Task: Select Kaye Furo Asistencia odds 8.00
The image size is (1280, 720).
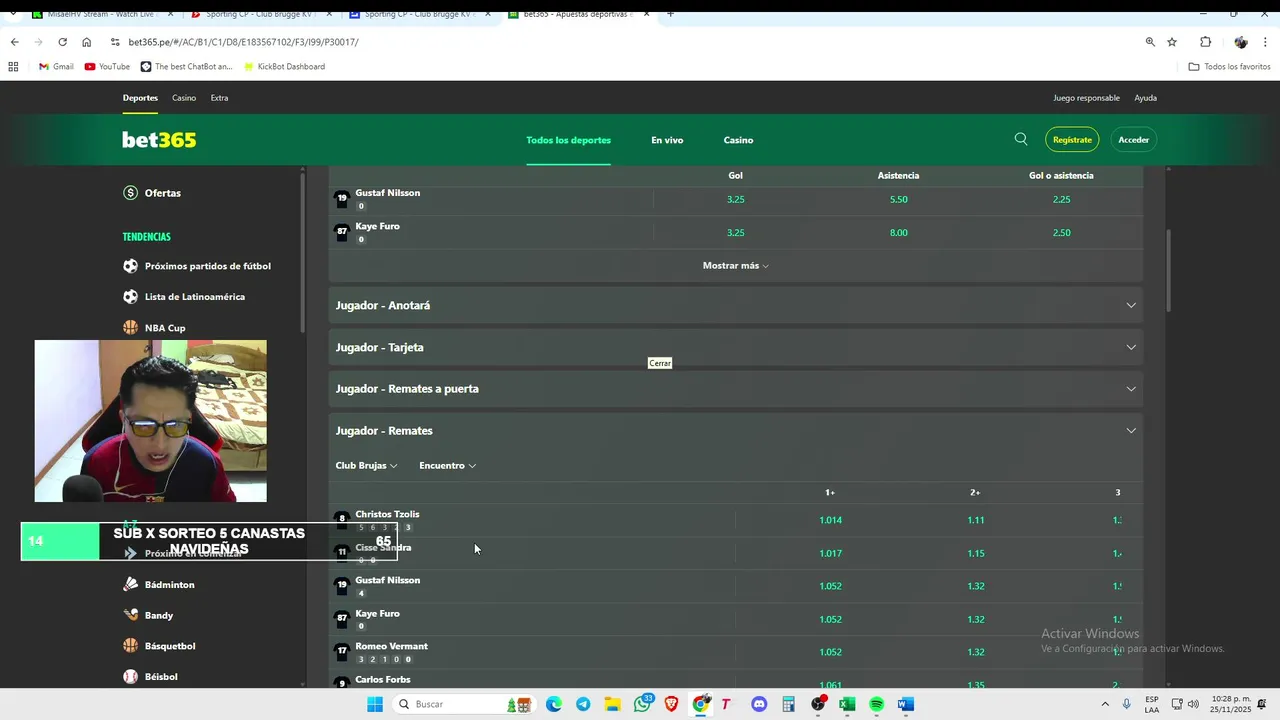Action: [x=898, y=232]
